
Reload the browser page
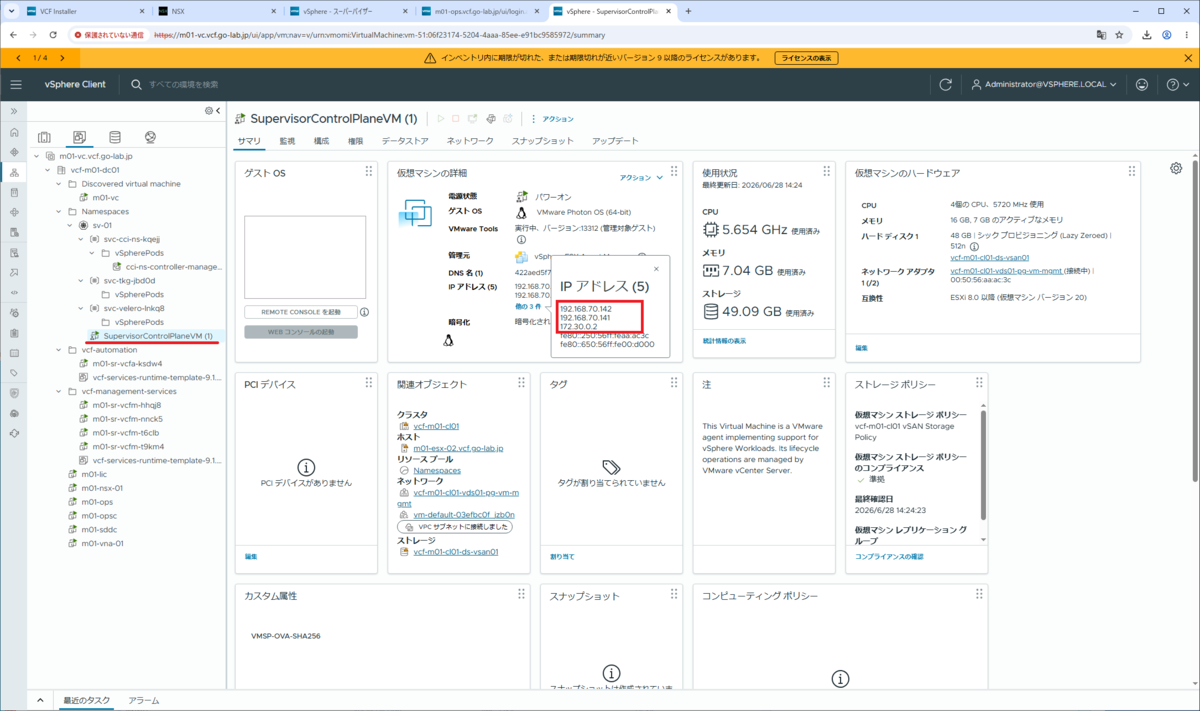tap(53, 34)
